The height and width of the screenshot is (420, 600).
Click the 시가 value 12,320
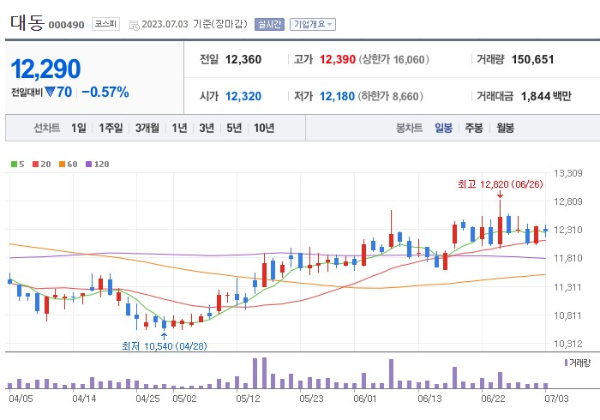[x=243, y=96]
